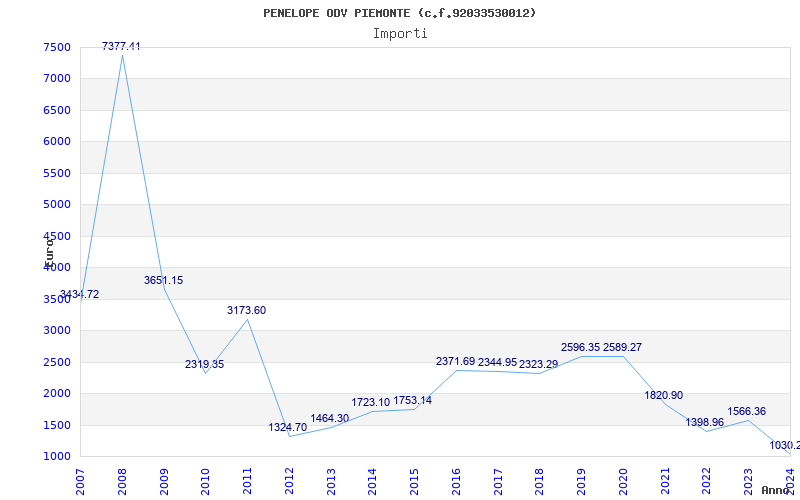This screenshot has width=800, height=500.
Task: Click the 2018 x-axis year label
Action: (540, 481)
